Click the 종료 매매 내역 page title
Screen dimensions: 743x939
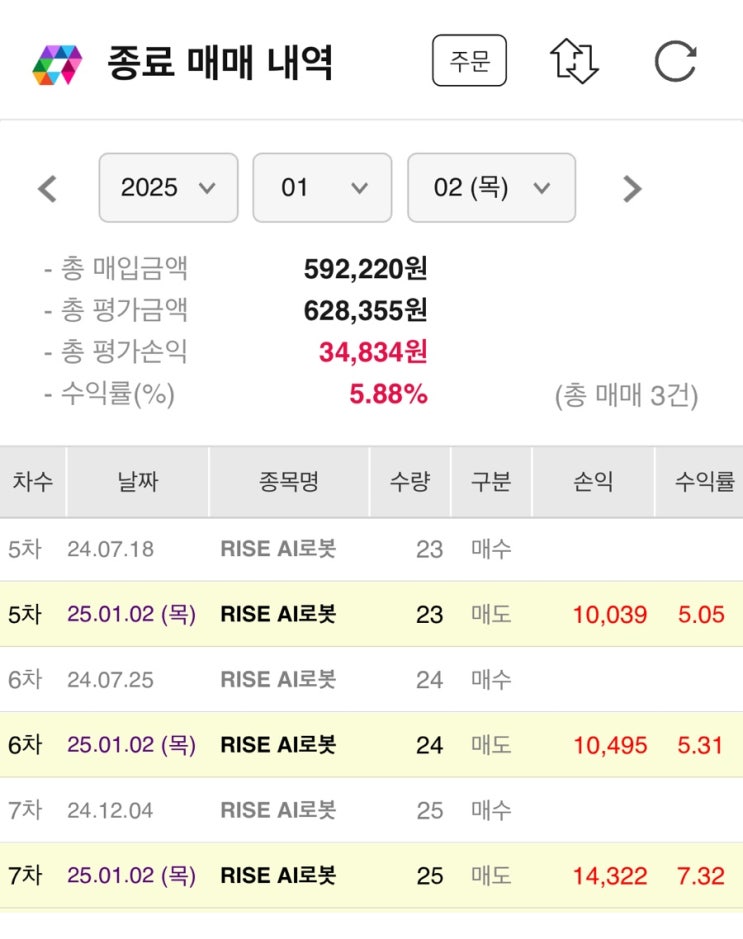220,63
